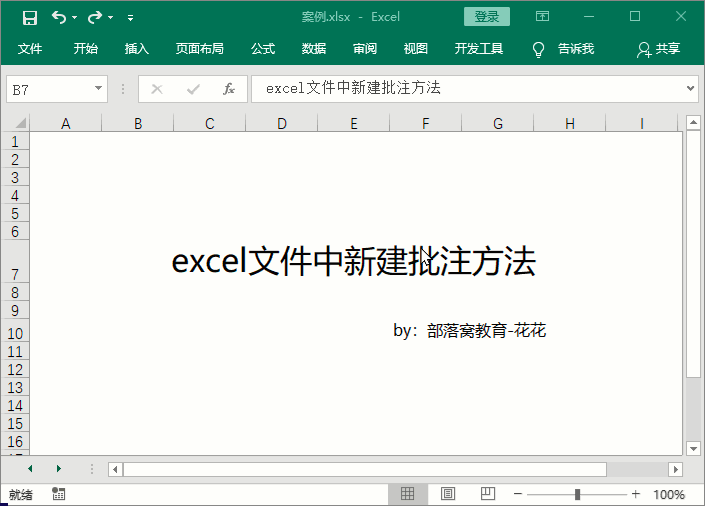This screenshot has width=705, height=506.
Task: Select column E header
Action: tap(353, 123)
